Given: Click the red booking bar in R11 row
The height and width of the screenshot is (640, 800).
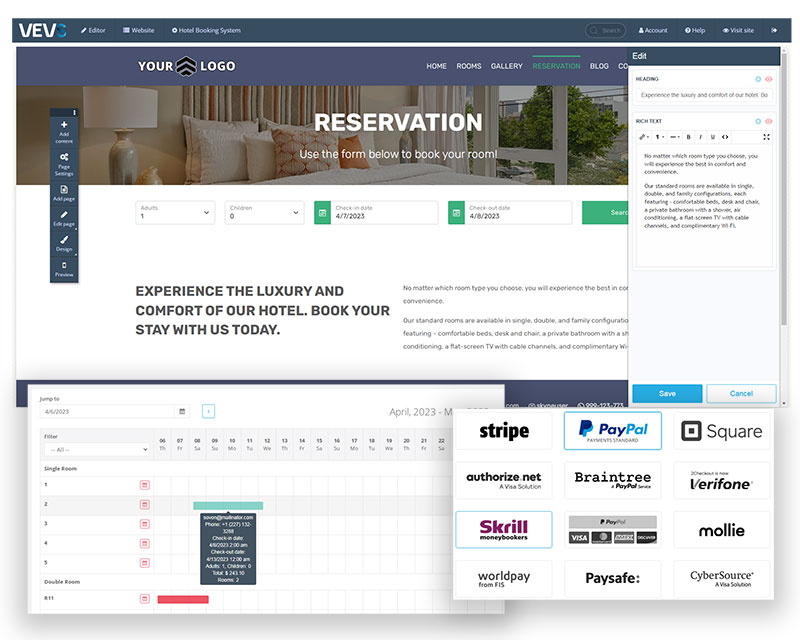Looking at the screenshot, I should [183, 599].
